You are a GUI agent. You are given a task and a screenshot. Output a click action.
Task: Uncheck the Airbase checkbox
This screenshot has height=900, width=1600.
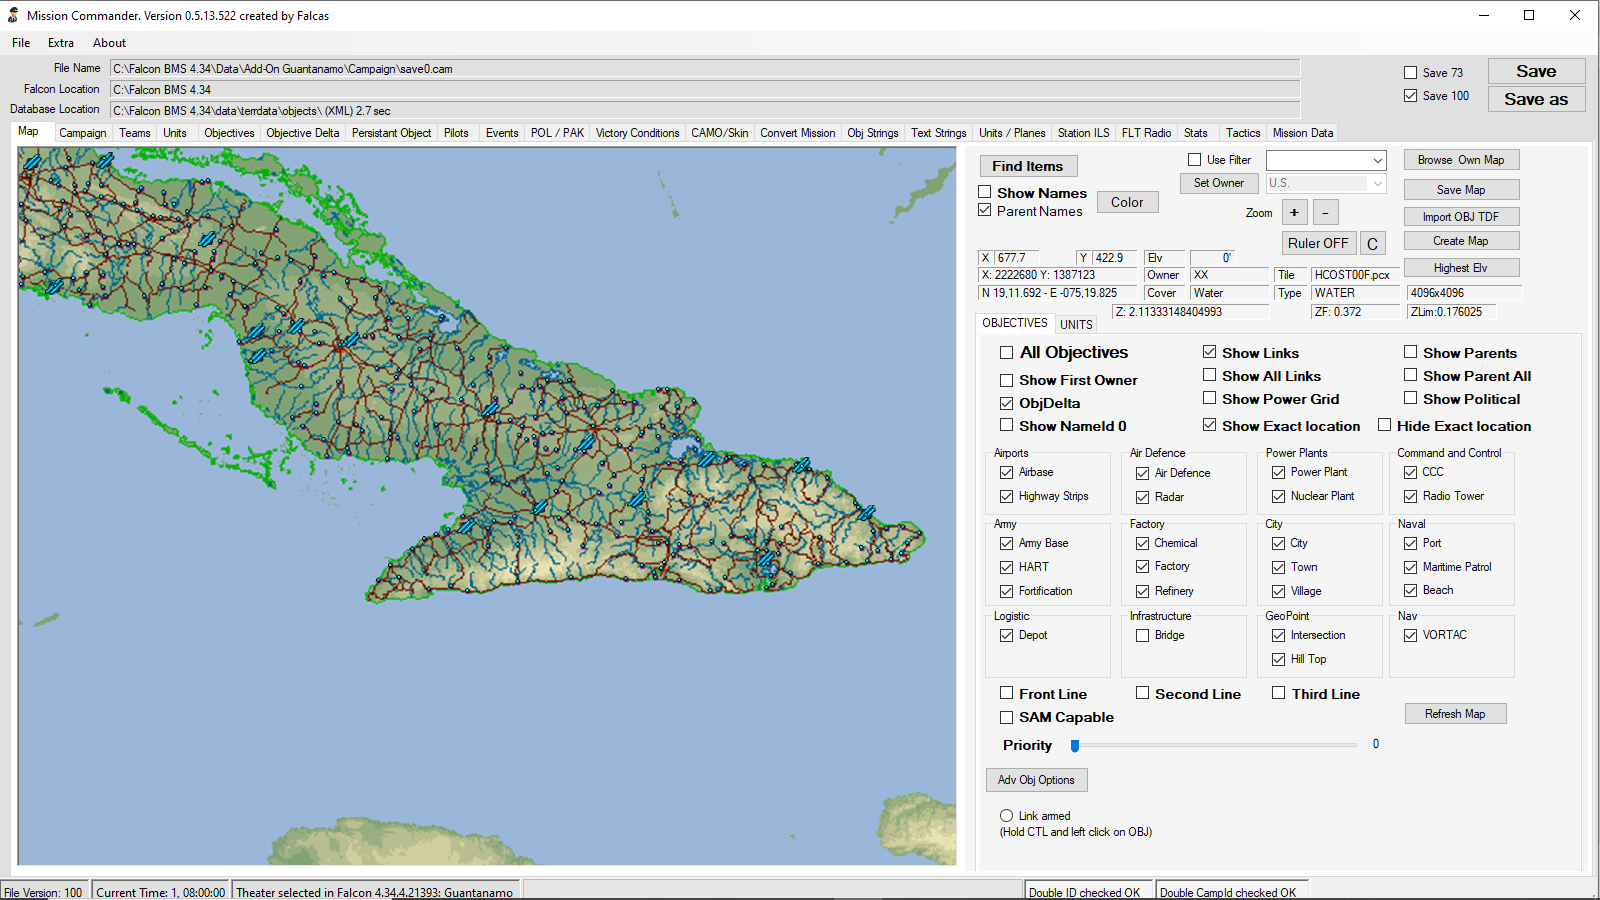[1007, 472]
